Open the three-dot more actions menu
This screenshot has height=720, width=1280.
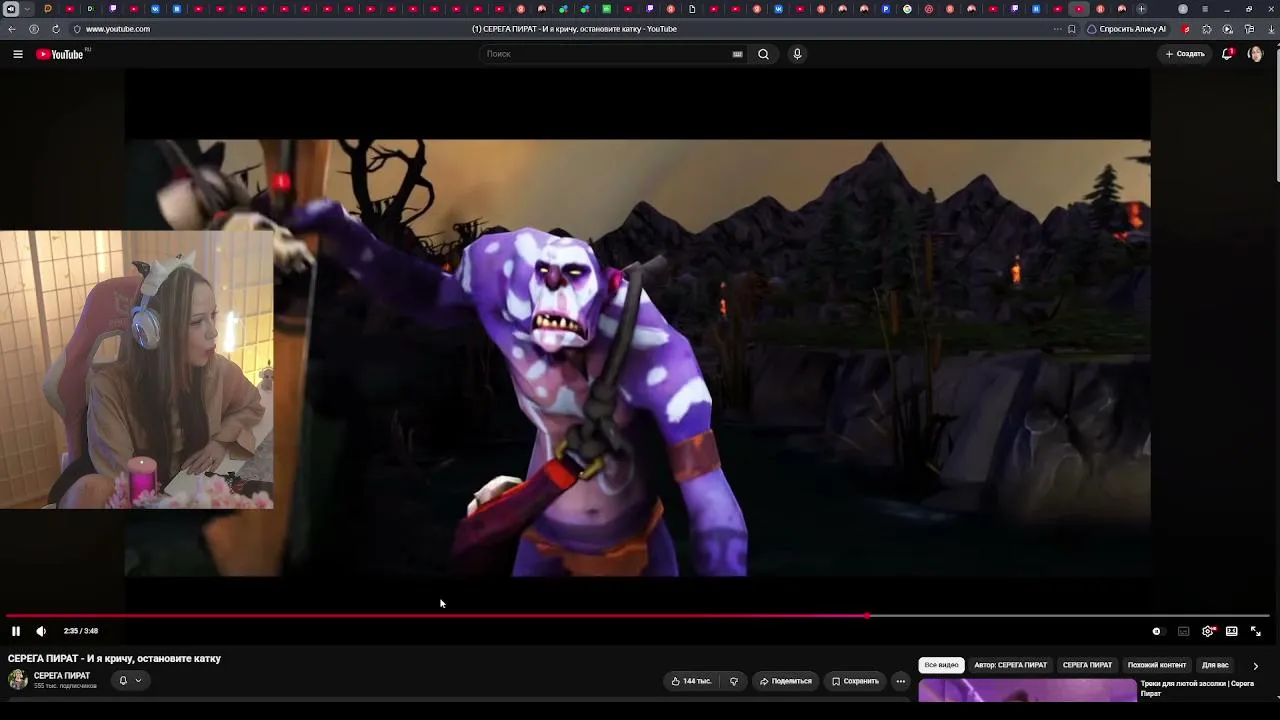[x=901, y=681]
